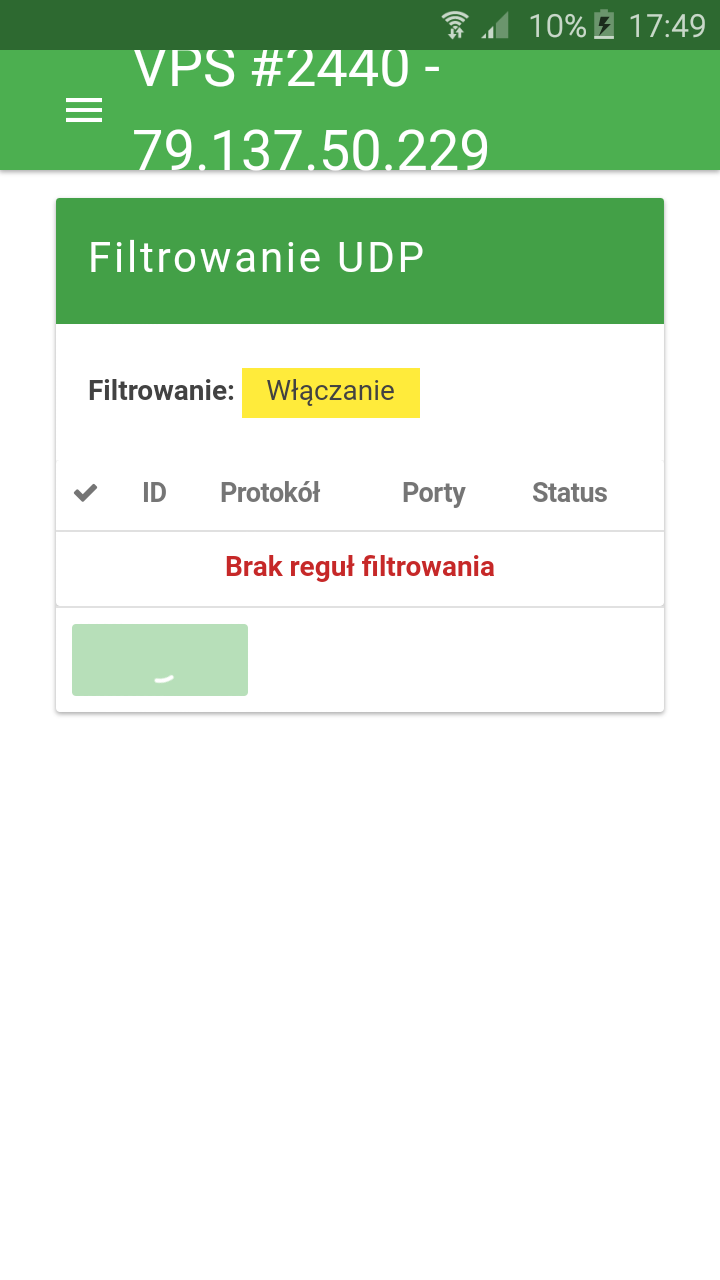
Task: Tap the Wi-Fi status bar icon
Action: pyautogui.click(x=455, y=25)
